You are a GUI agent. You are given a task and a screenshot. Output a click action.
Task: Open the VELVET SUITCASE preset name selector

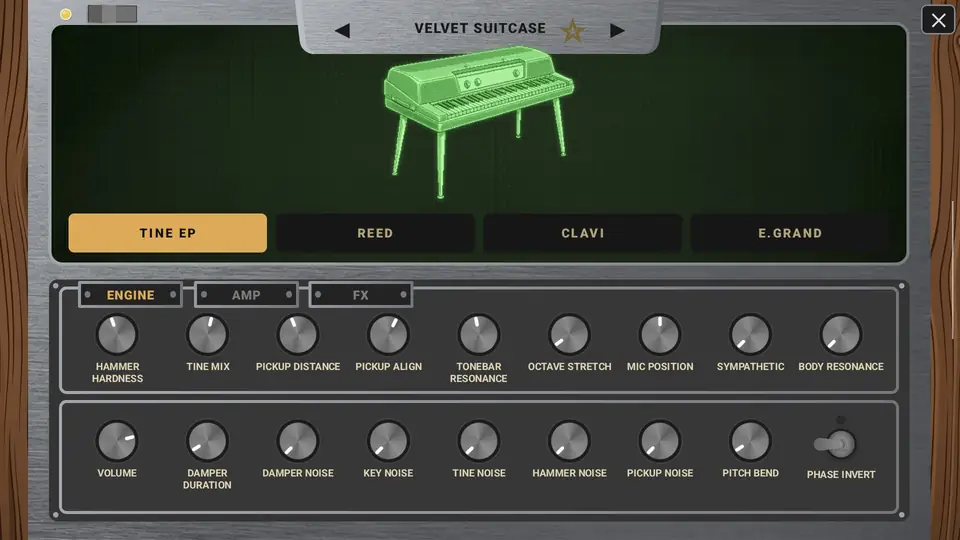tap(480, 28)
